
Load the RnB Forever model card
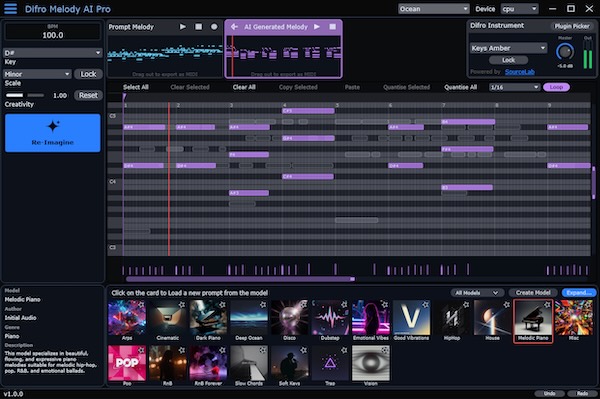pos(208,365)
